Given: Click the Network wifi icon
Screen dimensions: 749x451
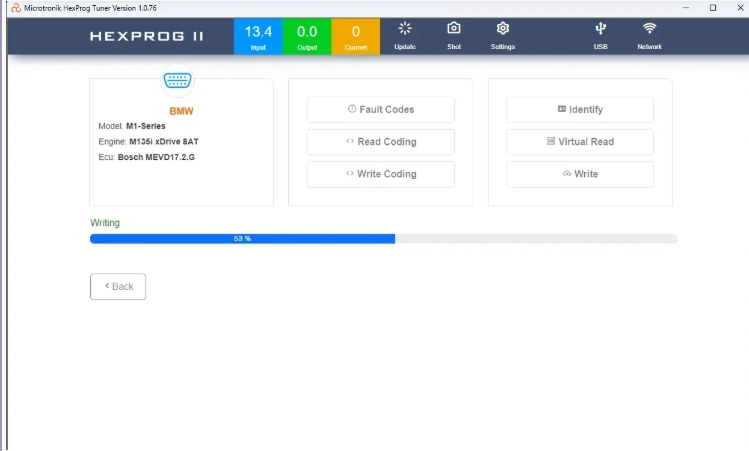Looking at the screenshot, I should 649,29.
